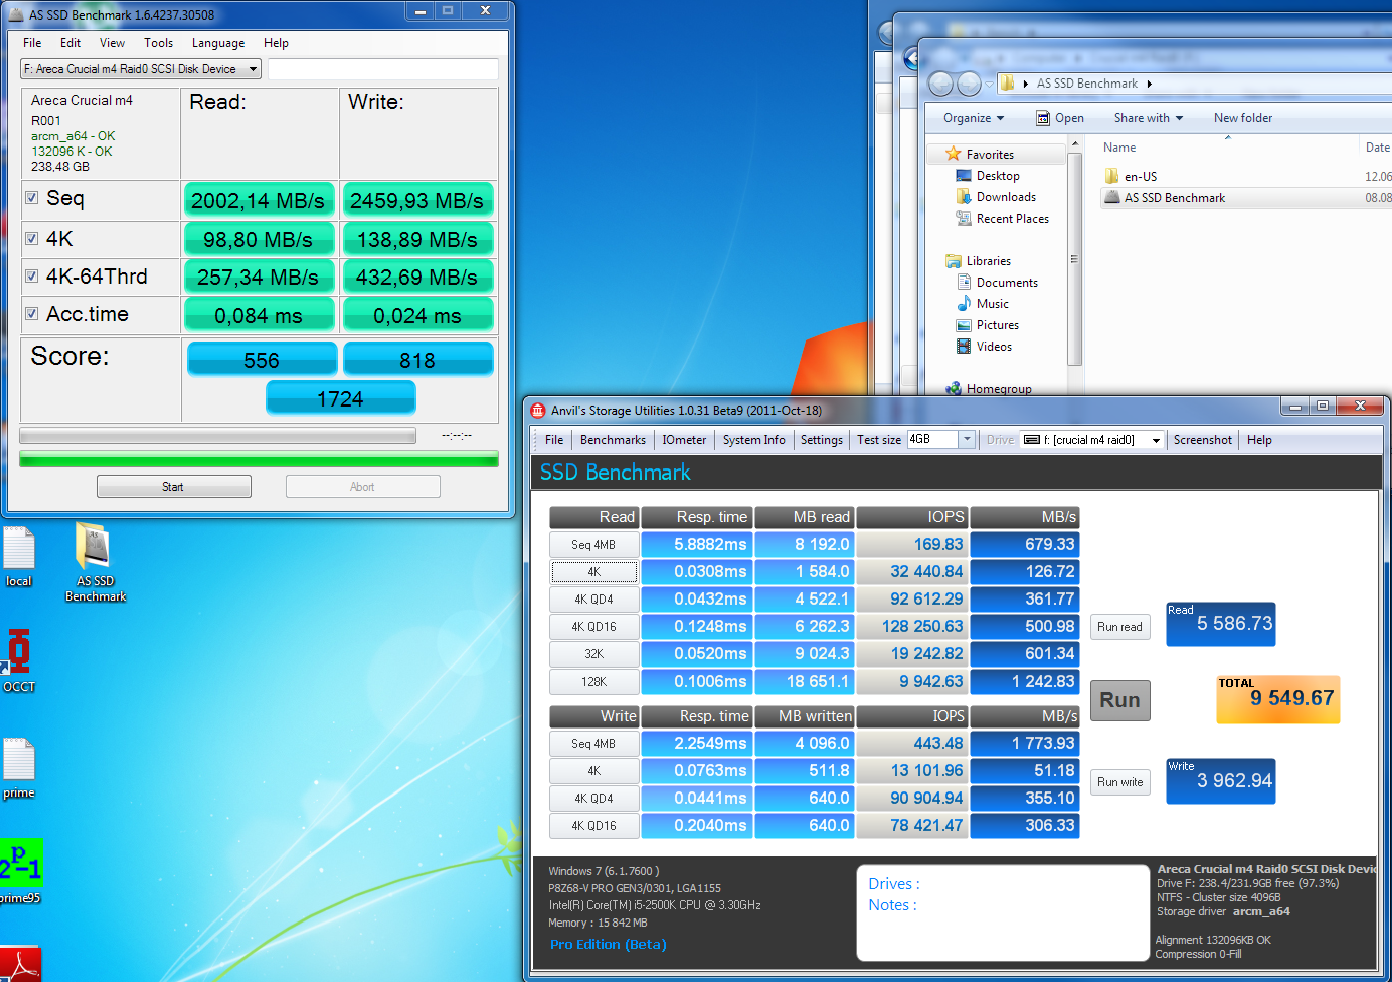Open Music library icon
This screenshot has height=982, width=1392.
pyautogui.click(x=964, y=303)
